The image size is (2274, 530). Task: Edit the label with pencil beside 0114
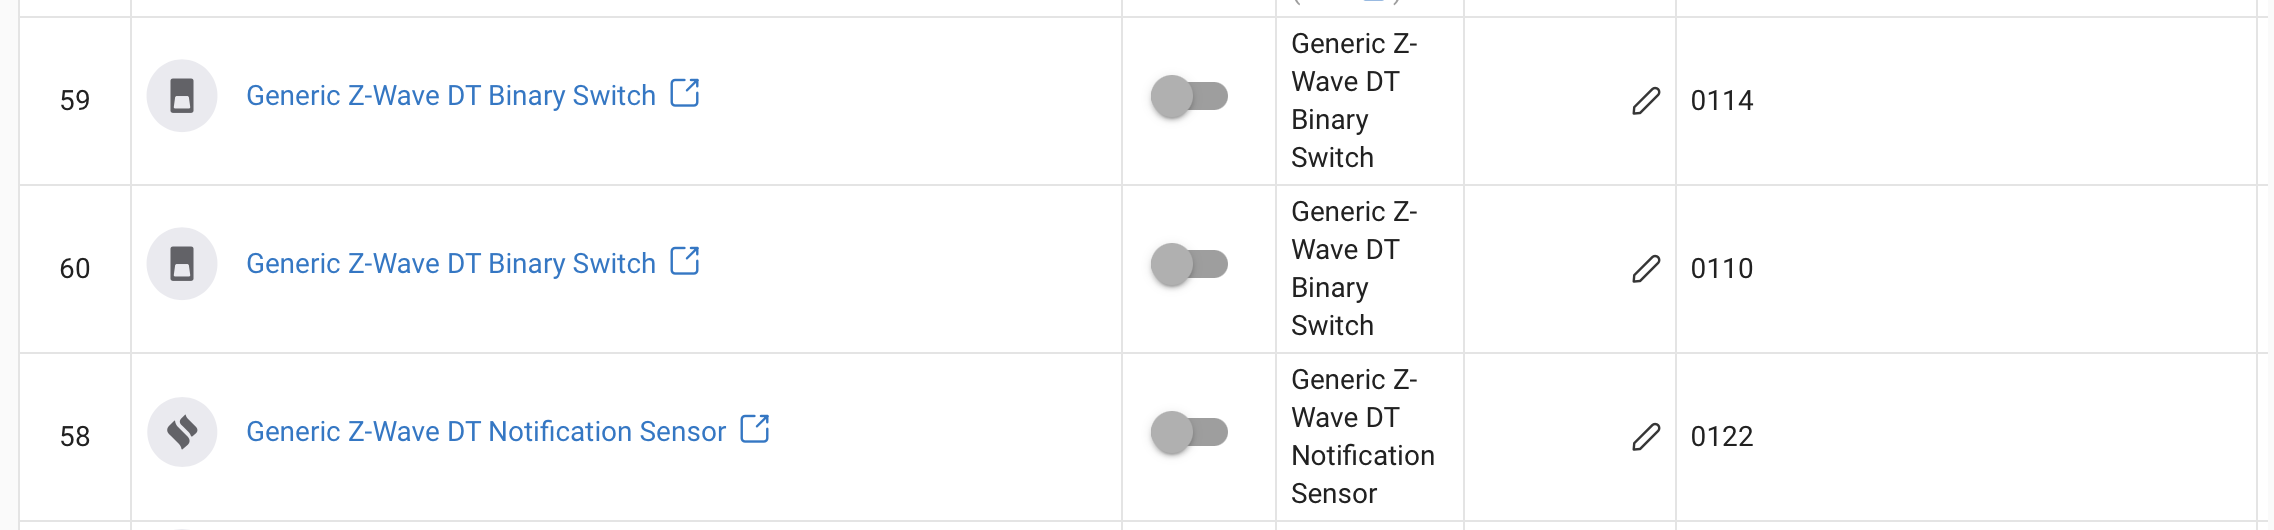point(1646,101)
